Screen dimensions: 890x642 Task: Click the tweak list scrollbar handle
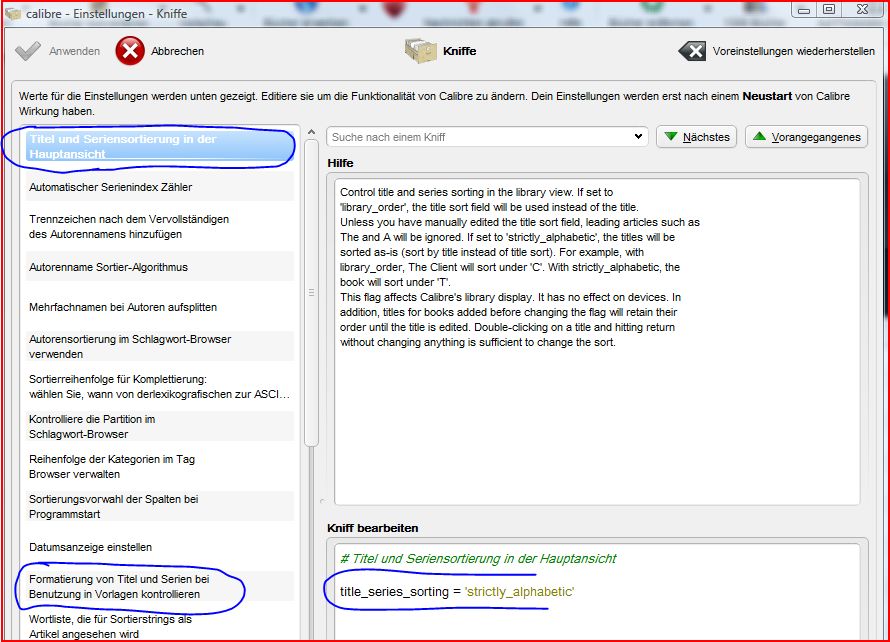(x=311, y=293)
